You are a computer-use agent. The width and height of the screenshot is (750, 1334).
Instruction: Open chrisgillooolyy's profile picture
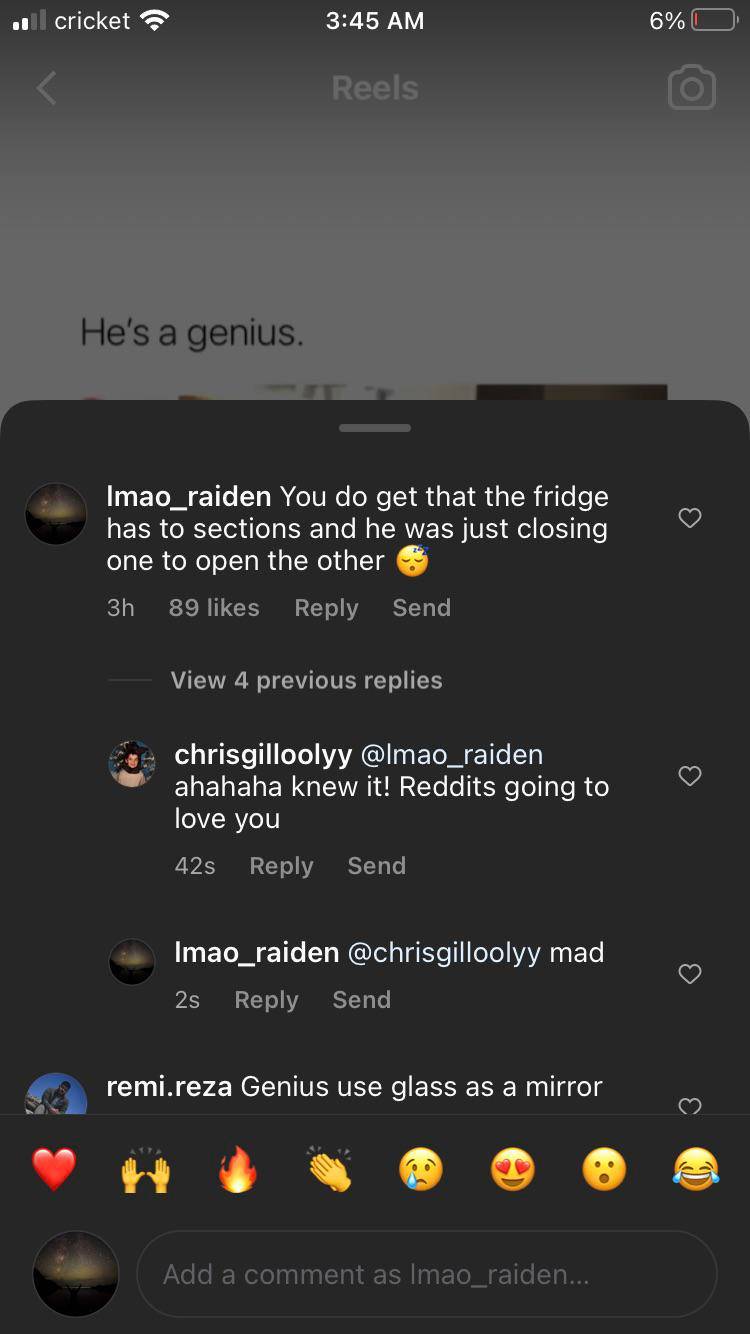(x=132, y=764)
